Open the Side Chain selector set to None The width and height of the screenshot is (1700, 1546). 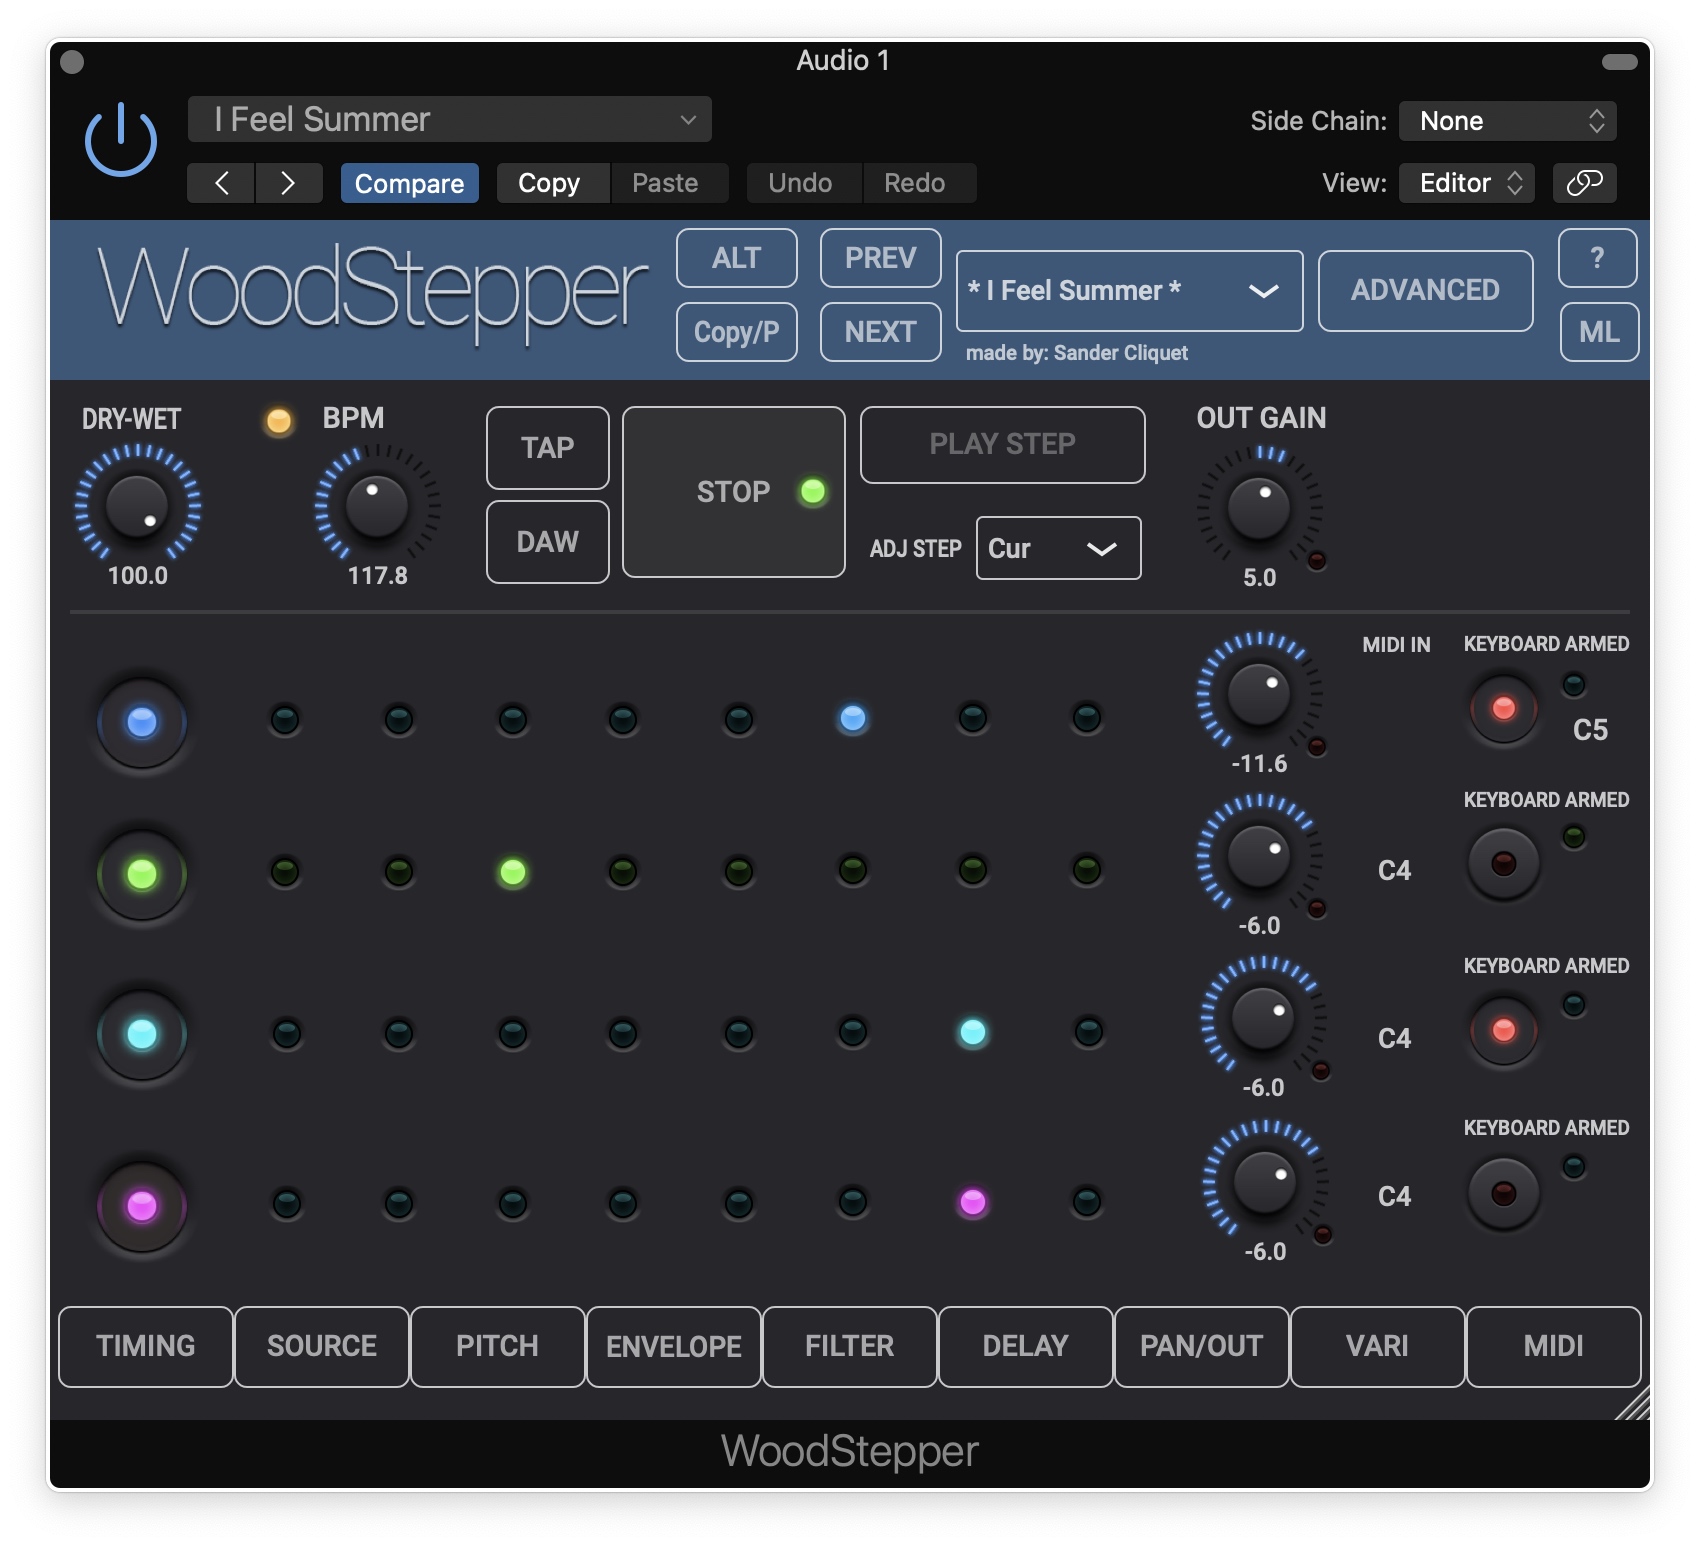(1506, 120)
